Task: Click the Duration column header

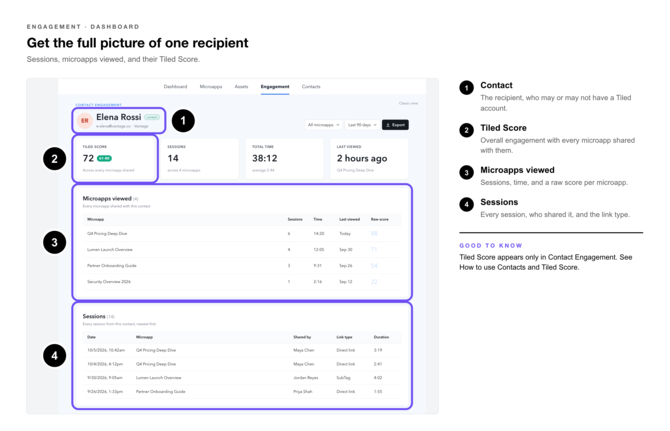Action: point(381,337)
